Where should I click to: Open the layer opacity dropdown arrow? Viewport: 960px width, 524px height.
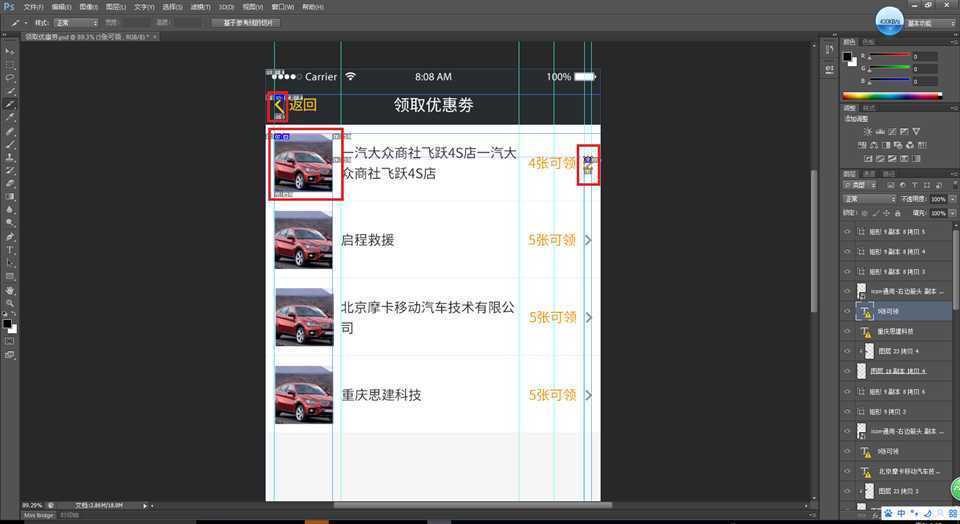click(x=952, y=199)
